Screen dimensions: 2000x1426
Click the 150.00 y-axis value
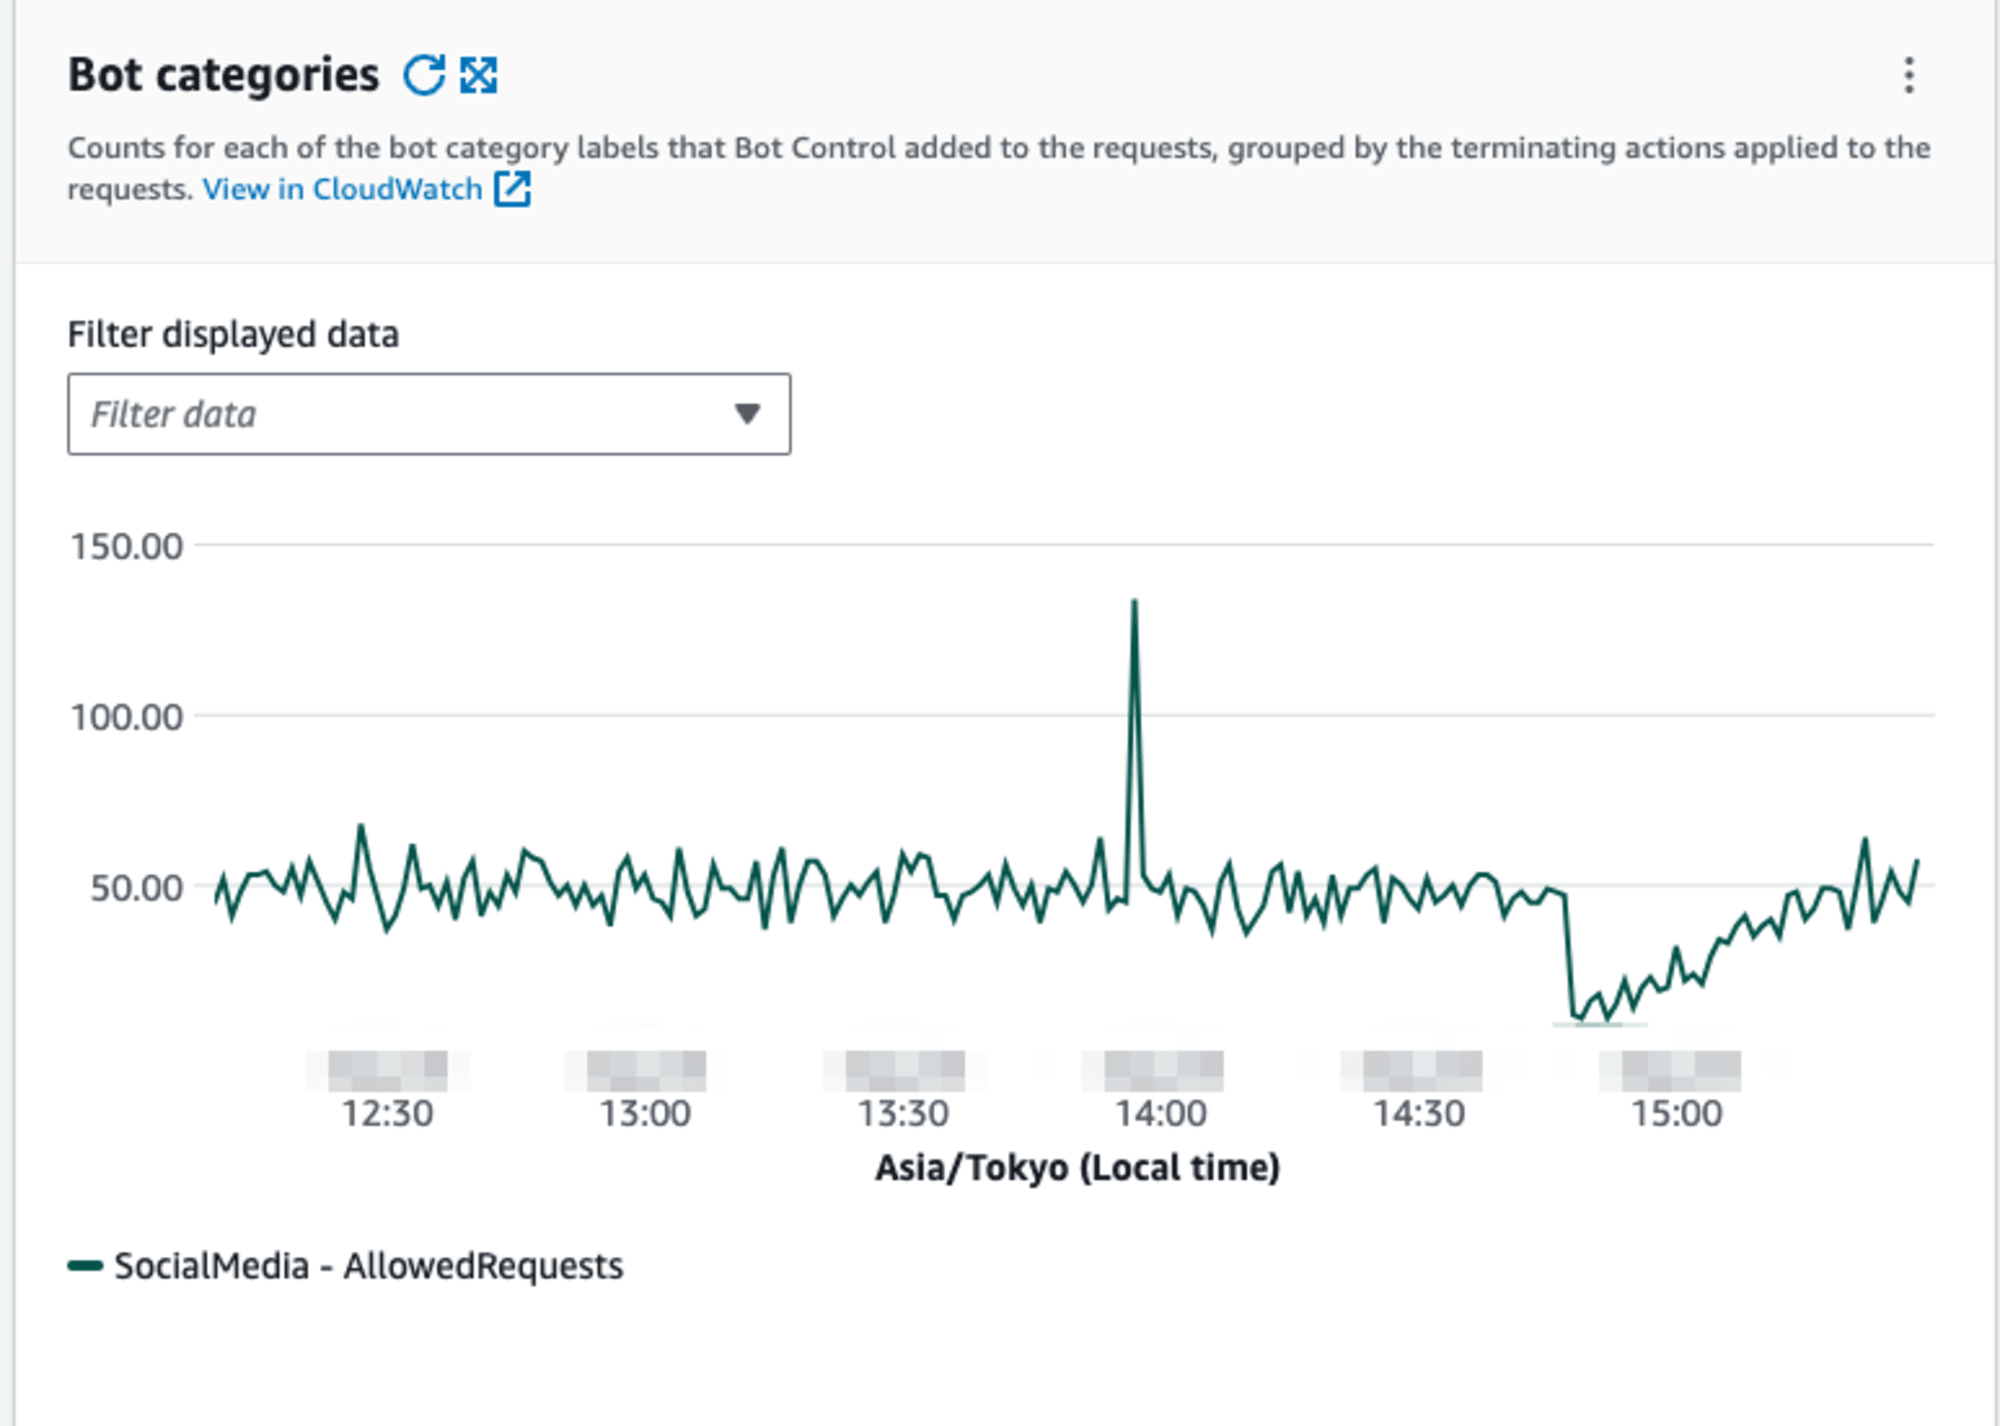[x=127, y=546]
